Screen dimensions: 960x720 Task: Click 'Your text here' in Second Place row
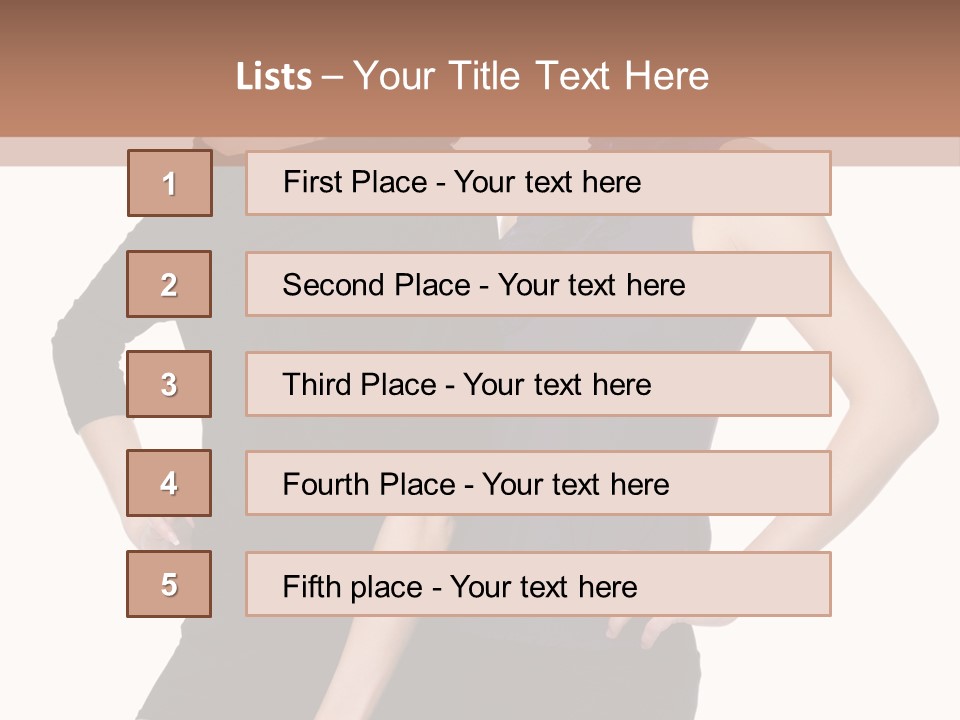(591, 285)
